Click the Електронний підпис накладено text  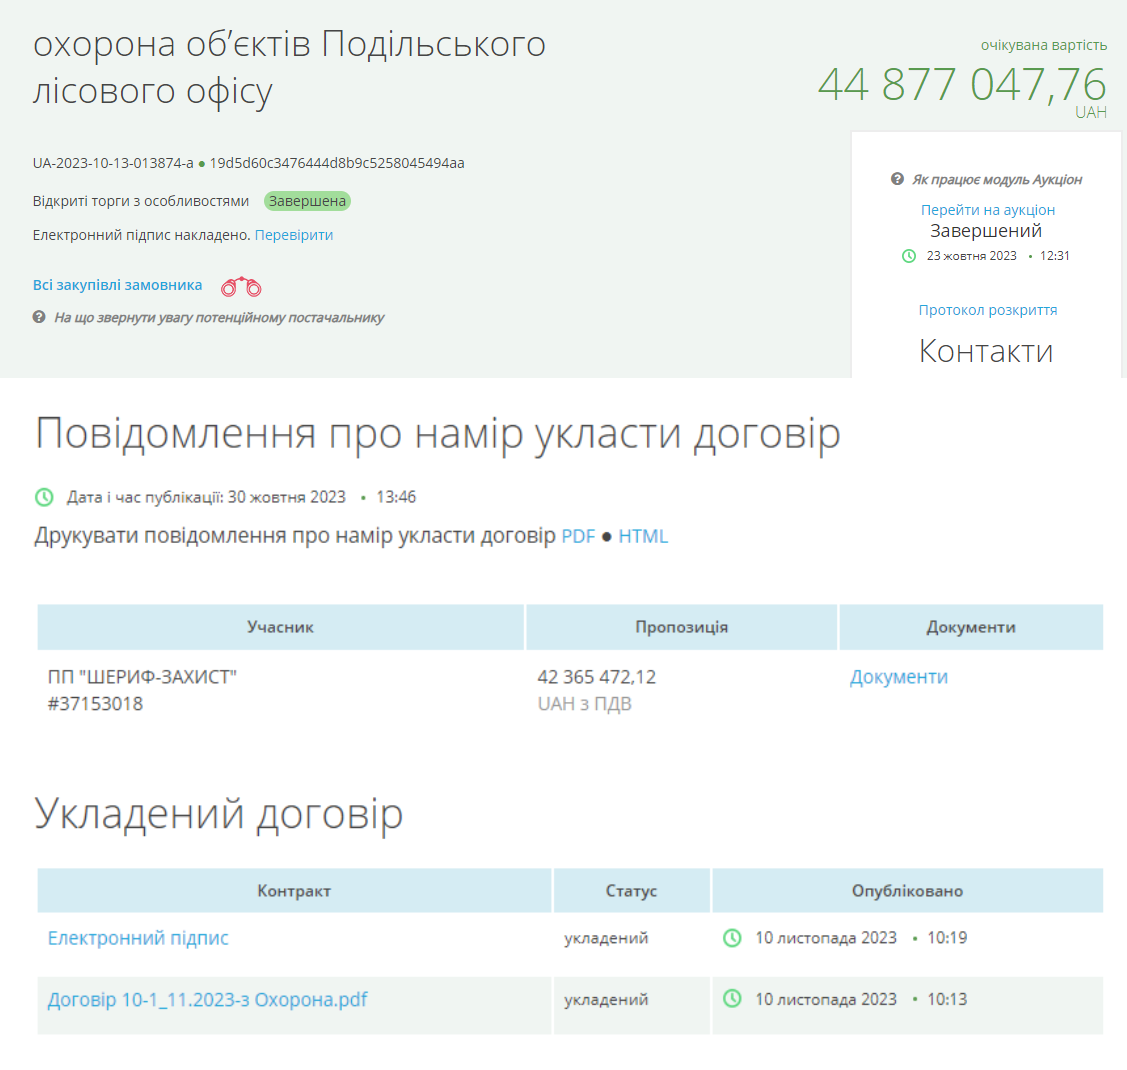(x=142, y=235)
